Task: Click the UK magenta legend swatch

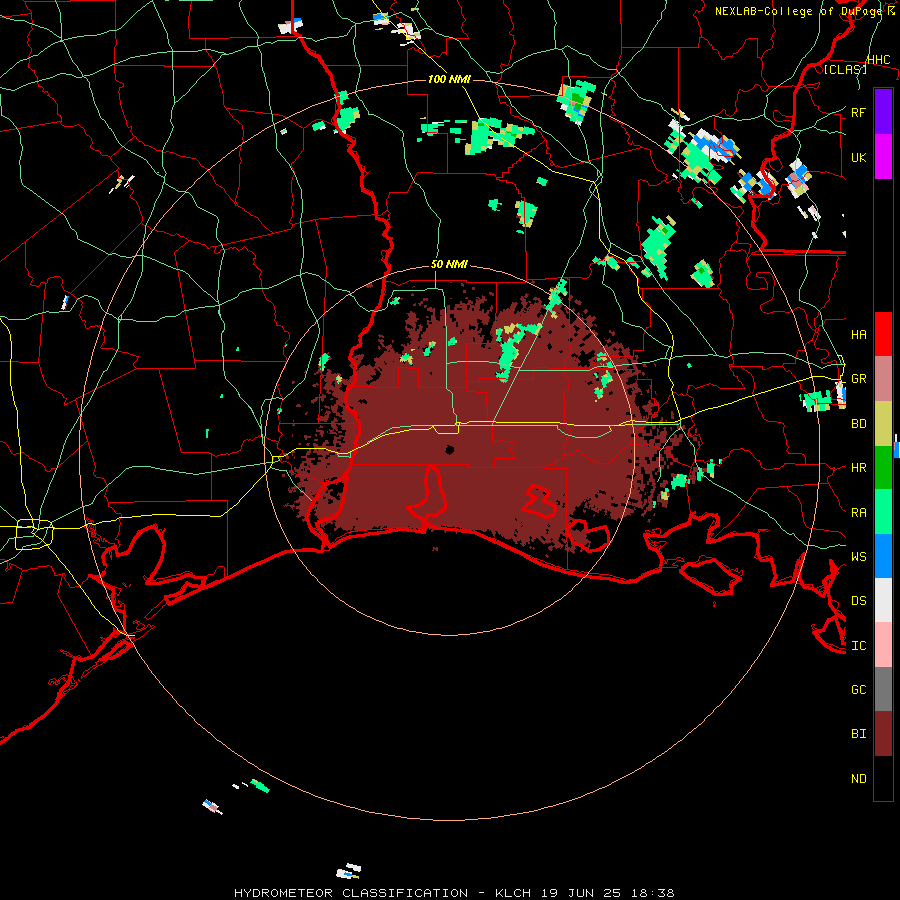Action: click(883, 157)
